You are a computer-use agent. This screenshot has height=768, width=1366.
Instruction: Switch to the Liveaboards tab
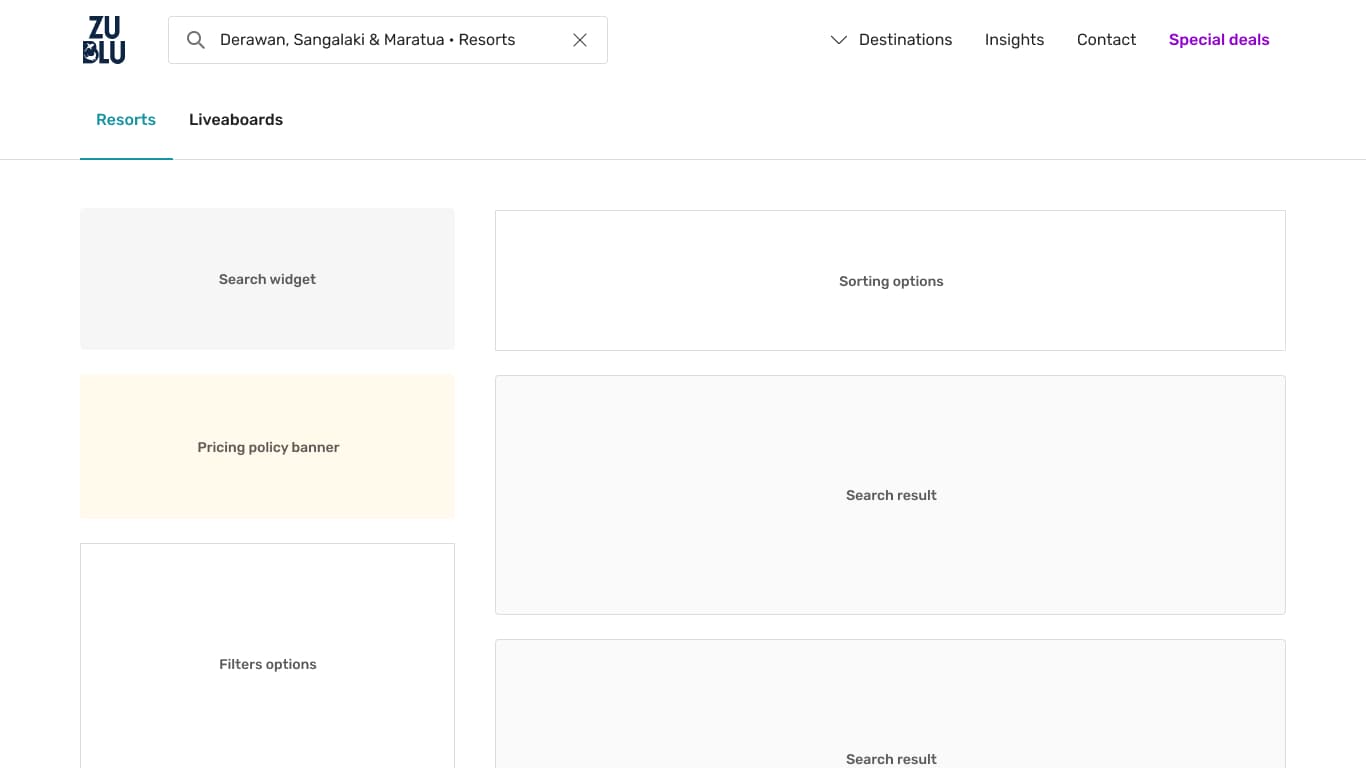(236, 120)
